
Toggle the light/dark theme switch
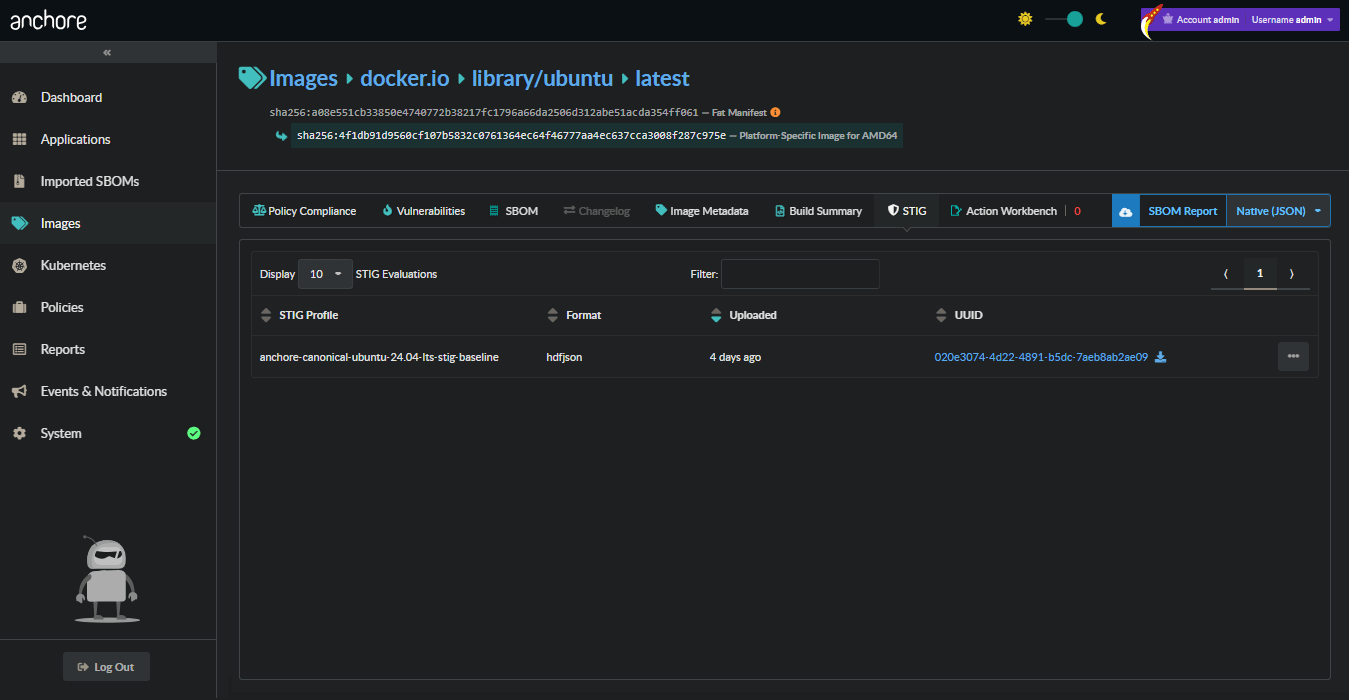(x=1064, y=19)
